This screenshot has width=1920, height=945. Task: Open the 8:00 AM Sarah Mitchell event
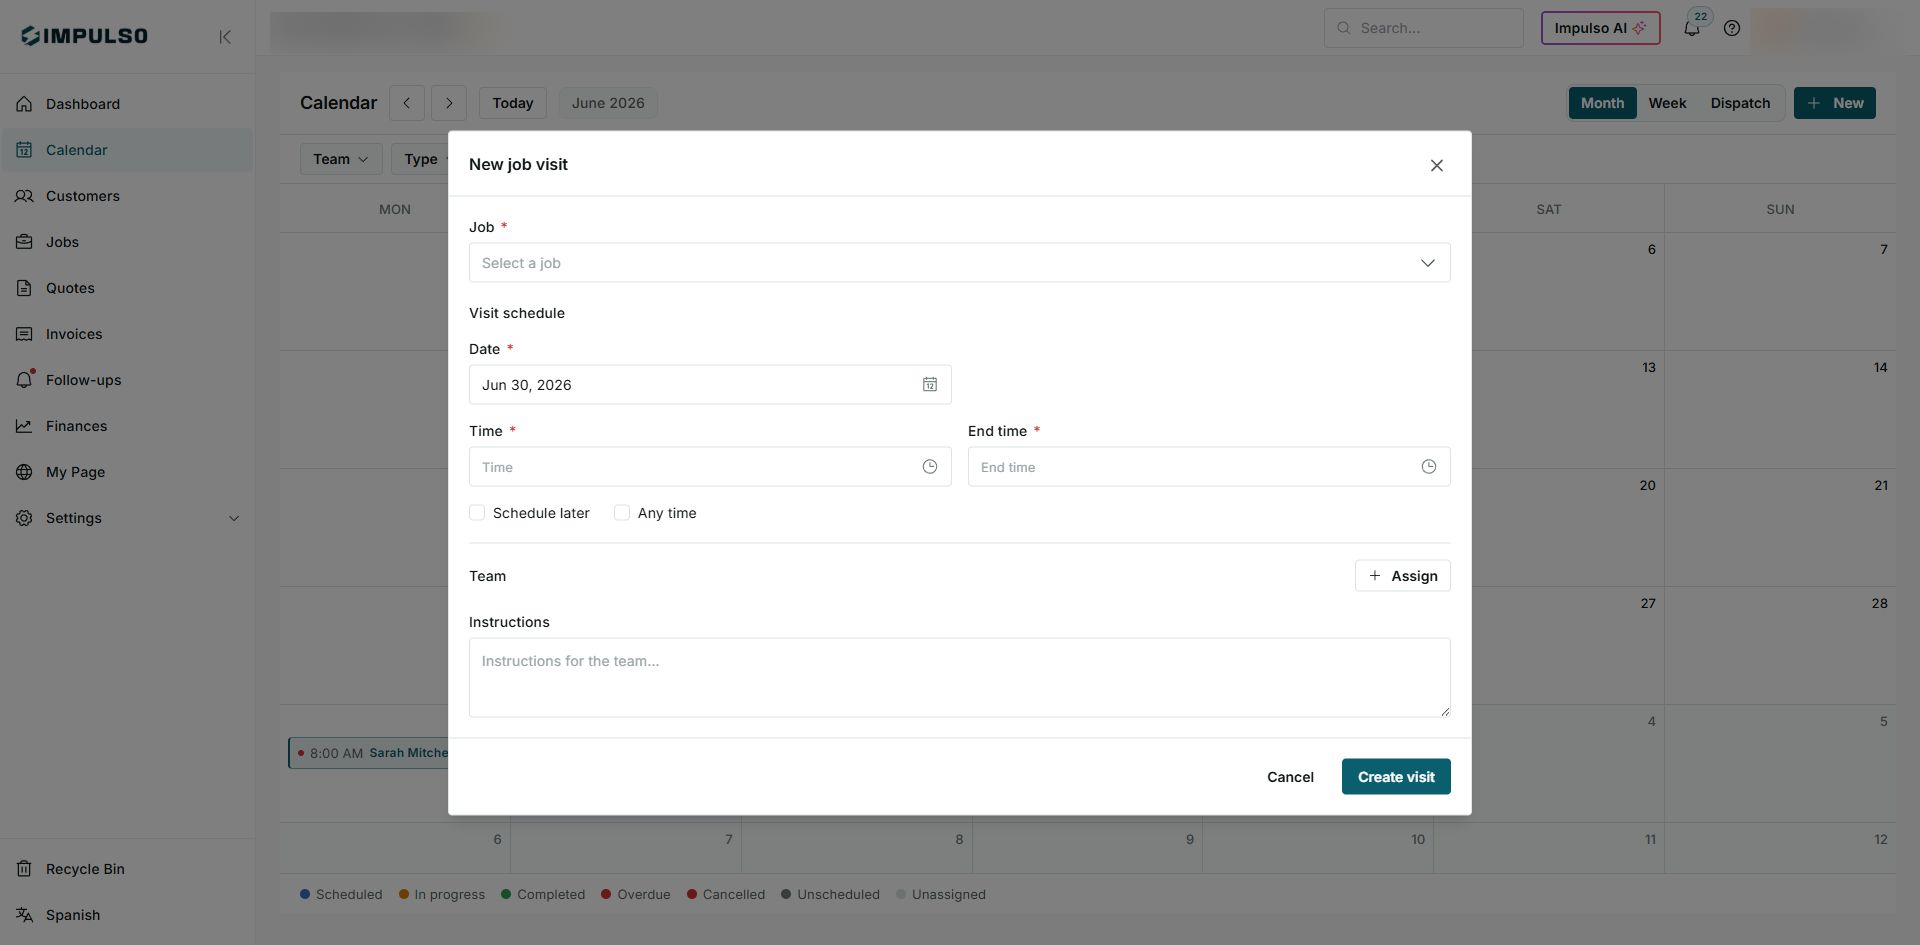pyautogui.click(x=369, y=753)
